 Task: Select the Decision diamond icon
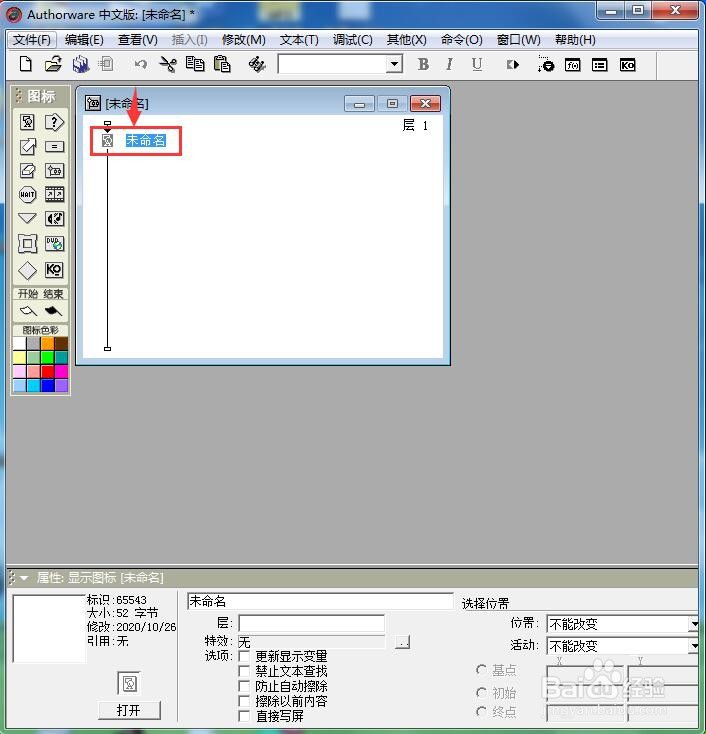coord(27,270)
